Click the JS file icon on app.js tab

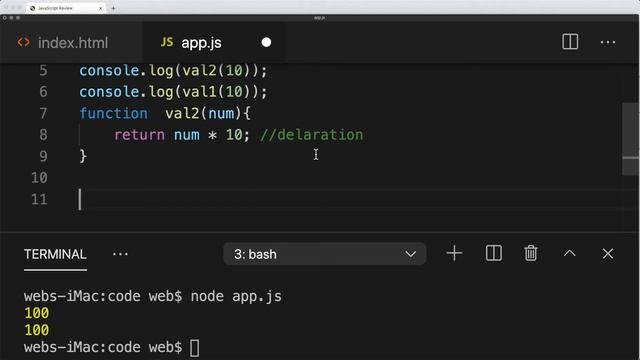click(x=167, y=42)
